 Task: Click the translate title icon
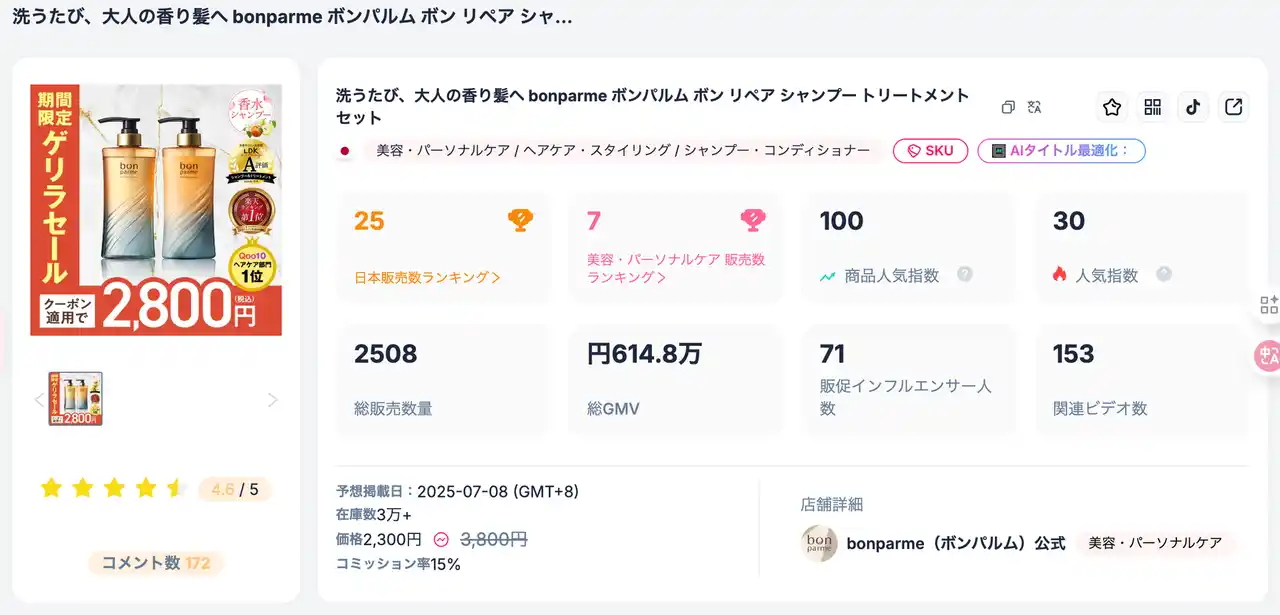1035,107
